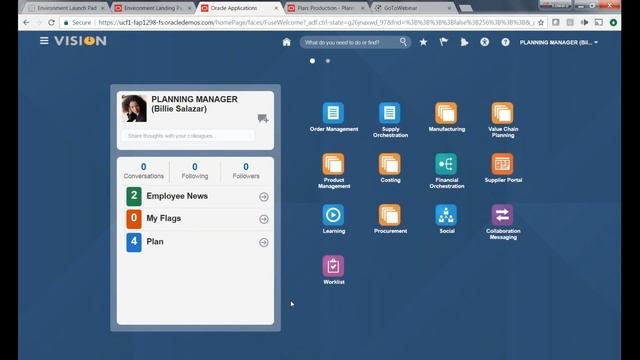Switch to Plan Production browser tab
Image resolution: width=640 pixels, height=360 pixels.
326,8
